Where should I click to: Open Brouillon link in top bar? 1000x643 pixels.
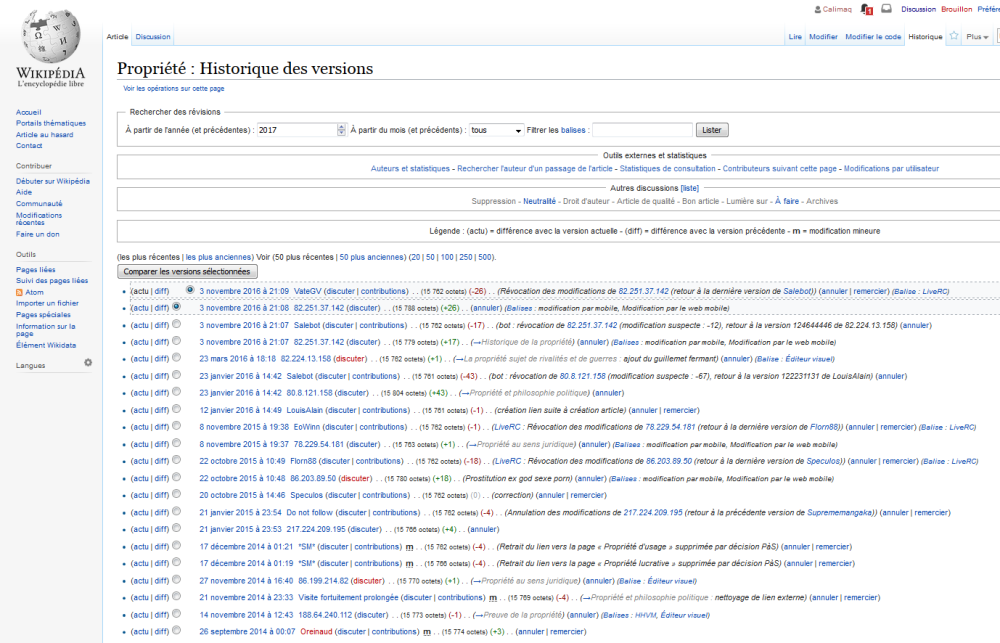(957, 10)
